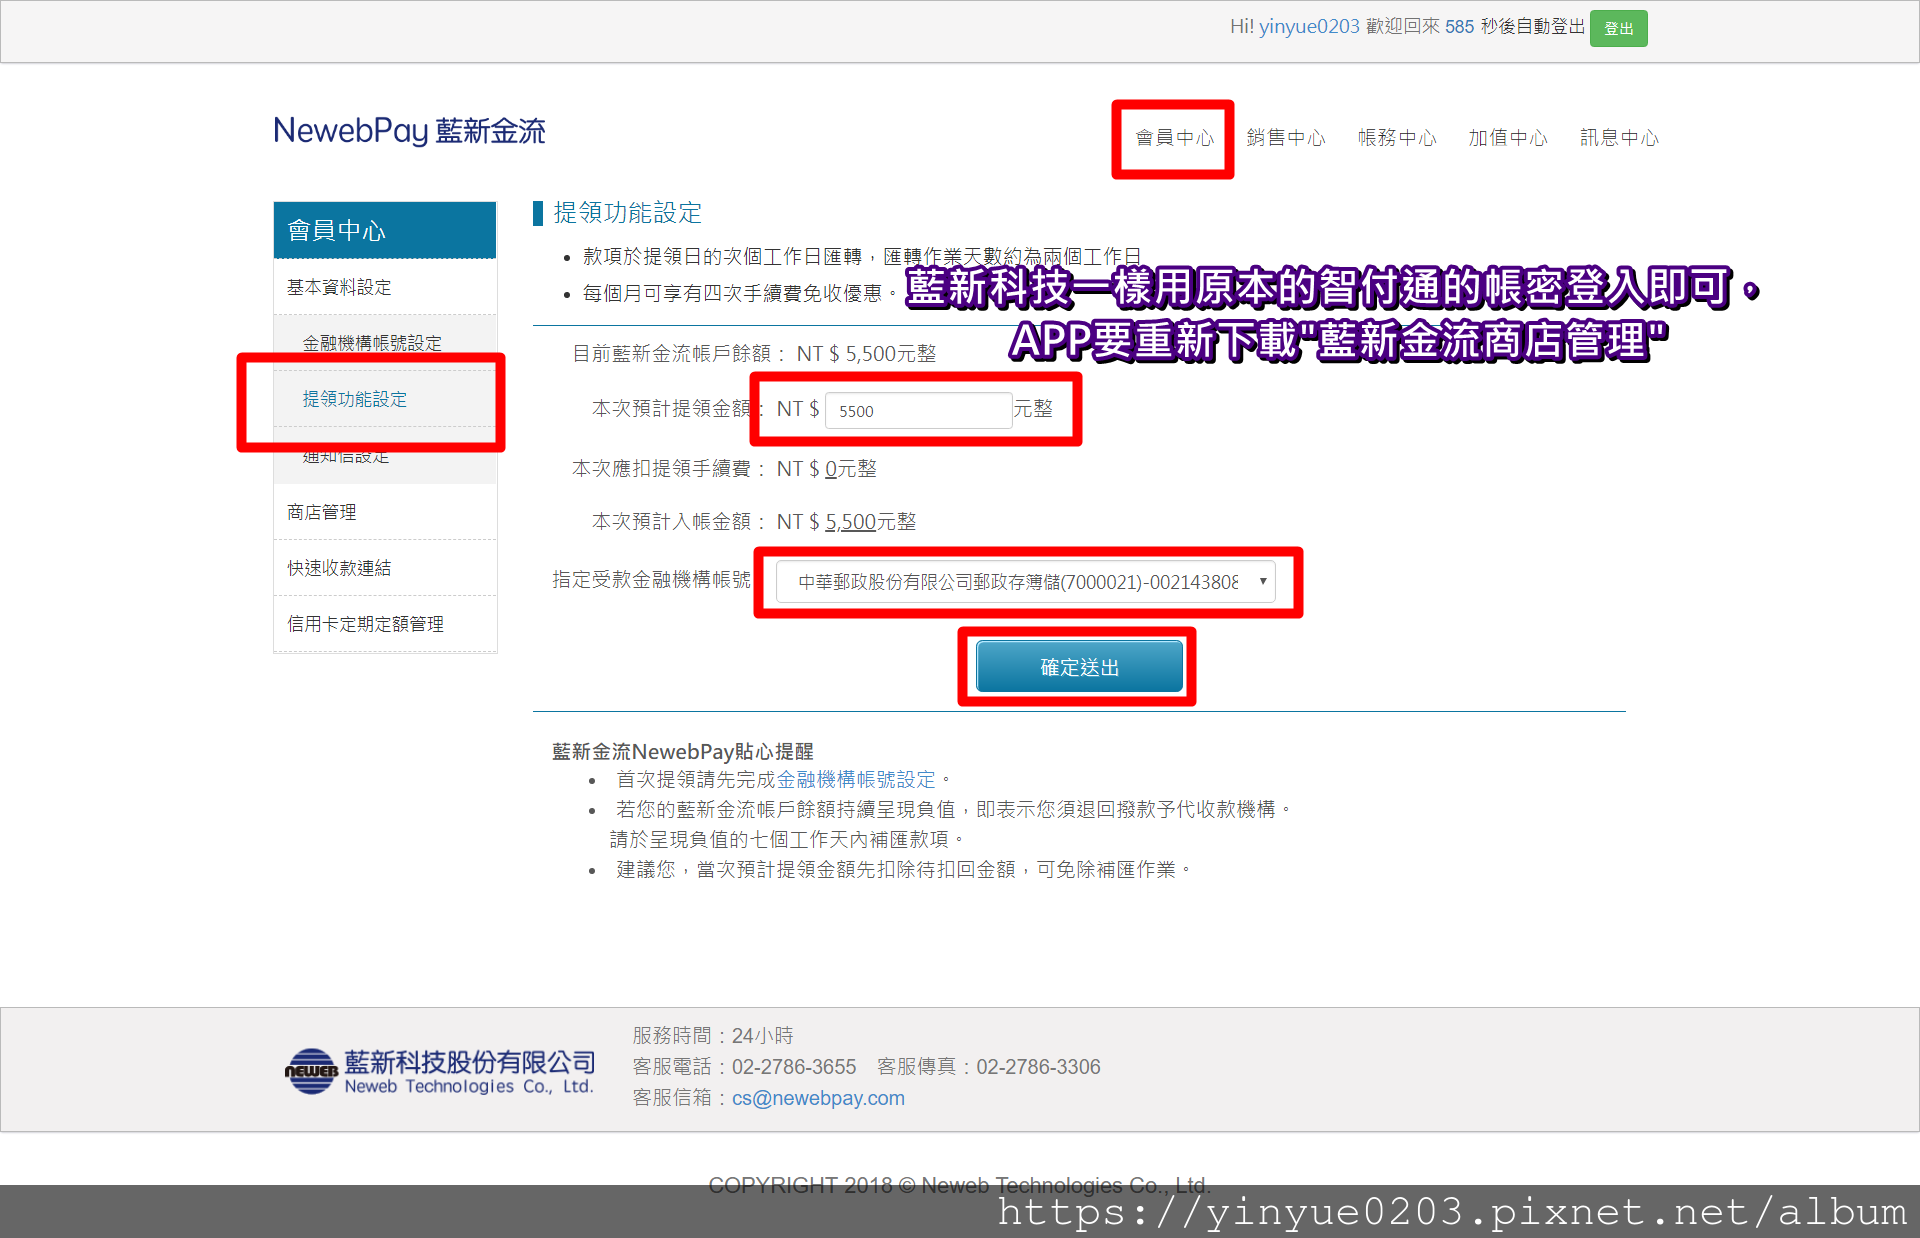Click the green 登出 logout button
This screenshot has height=1238, width=1920.
pos(1618,28)
